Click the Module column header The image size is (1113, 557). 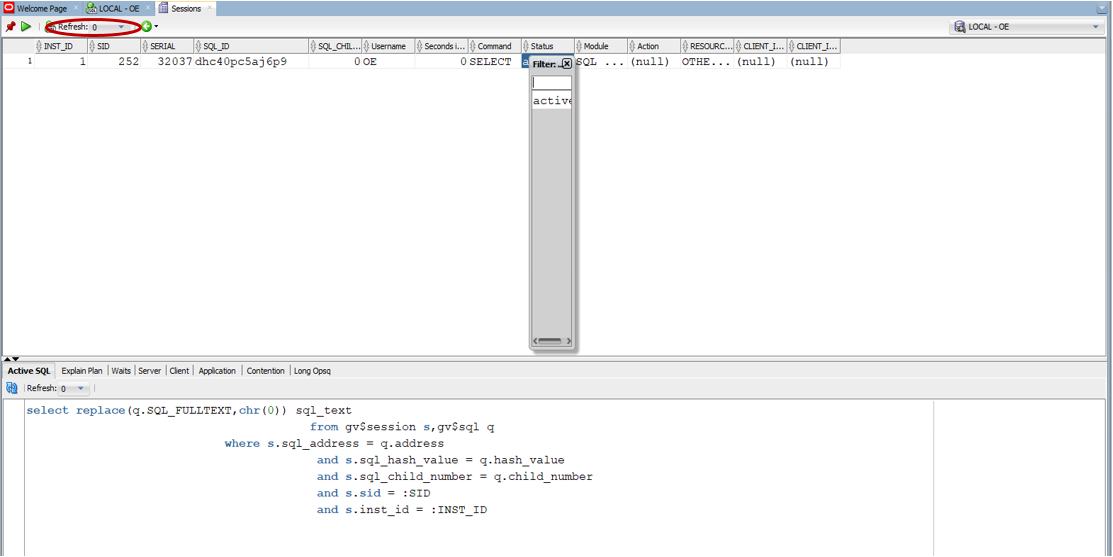pos(601,46)
